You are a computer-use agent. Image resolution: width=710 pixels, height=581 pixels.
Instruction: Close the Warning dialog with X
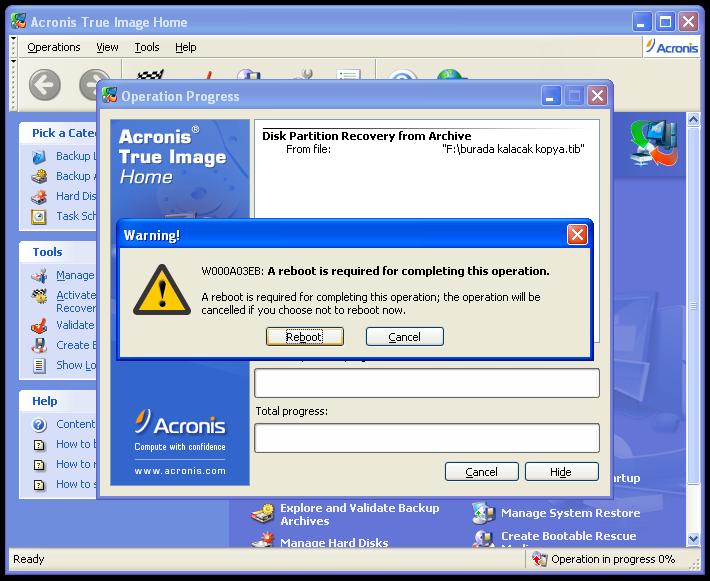(x=577, y=235)
